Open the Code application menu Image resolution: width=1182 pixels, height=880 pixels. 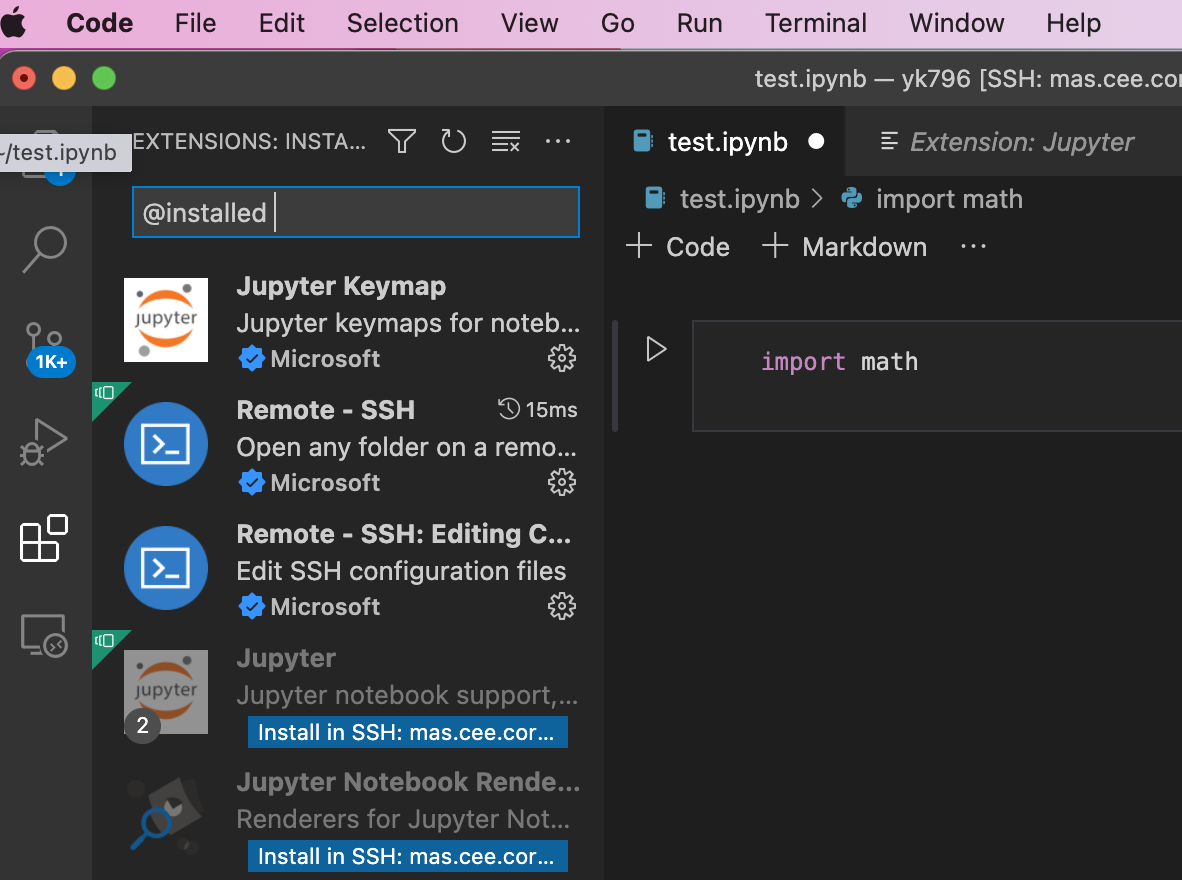[100, 23]
